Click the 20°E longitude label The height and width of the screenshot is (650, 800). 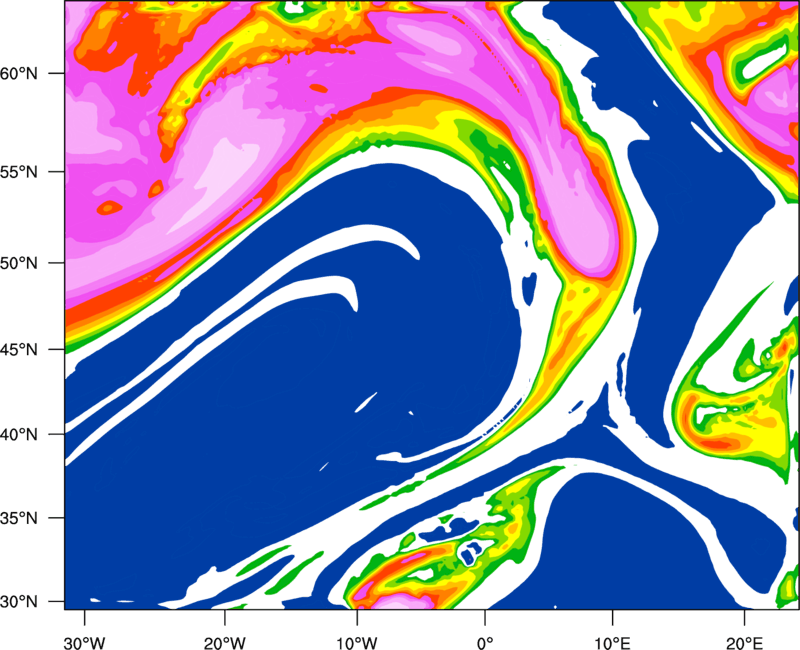744,643
